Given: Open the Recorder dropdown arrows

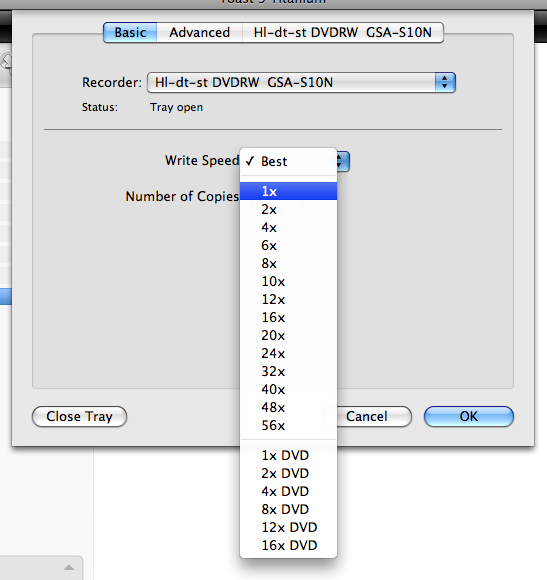Looking at the screenshot, I should click(445, 82).
